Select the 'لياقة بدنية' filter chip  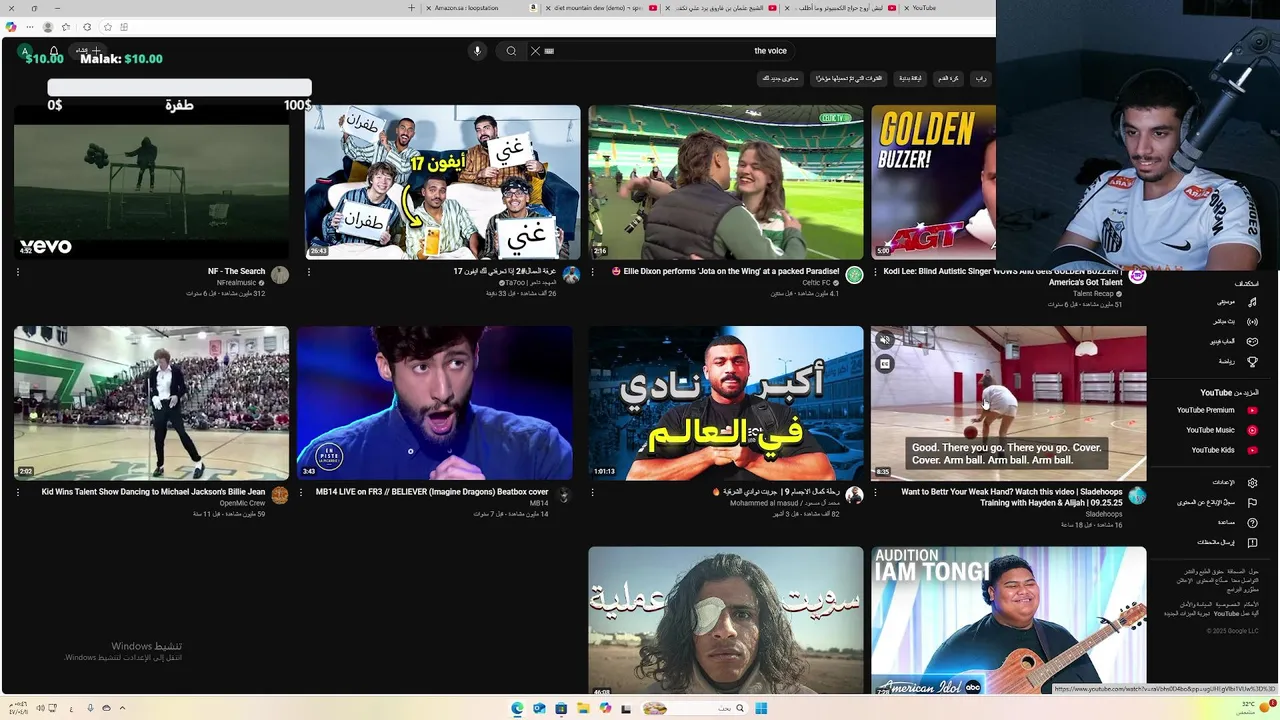pyautogui.click(x=910, y=78)
